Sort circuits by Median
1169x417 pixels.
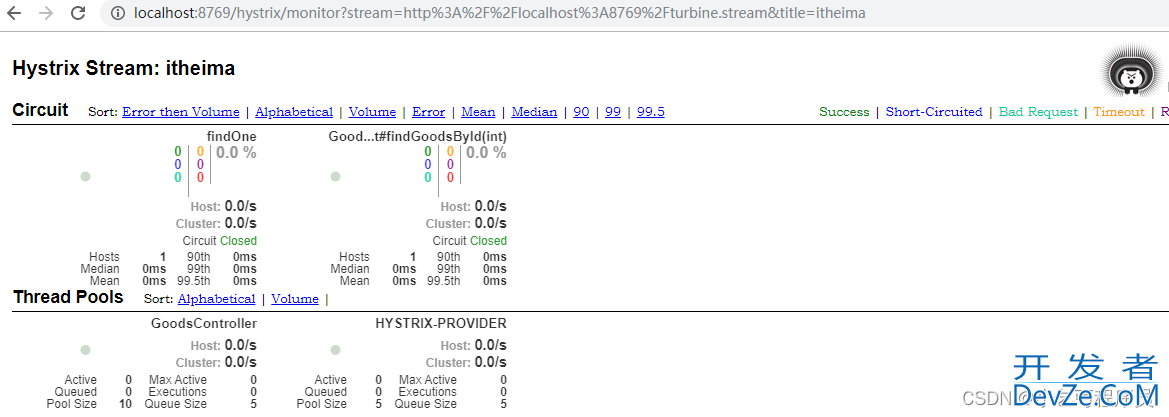coord(534,112)
